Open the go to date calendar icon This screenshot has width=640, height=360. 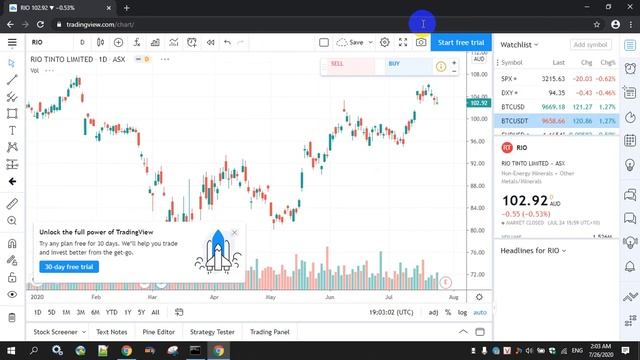[x=179, y=312]
